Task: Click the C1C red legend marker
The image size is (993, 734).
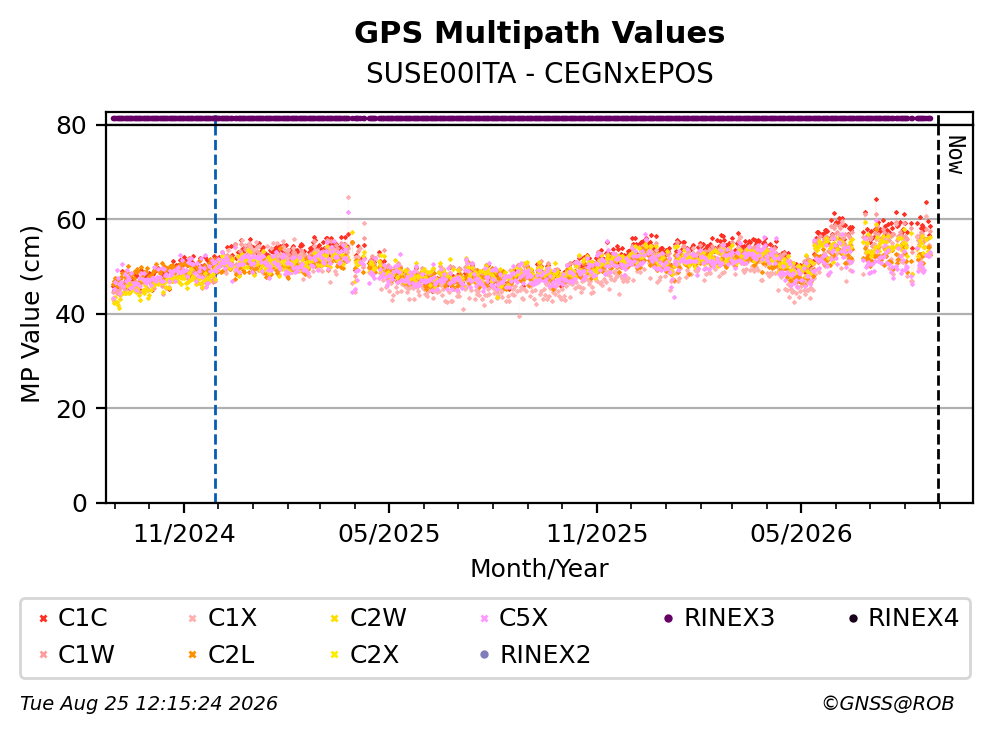Action: tap(43, 618)
